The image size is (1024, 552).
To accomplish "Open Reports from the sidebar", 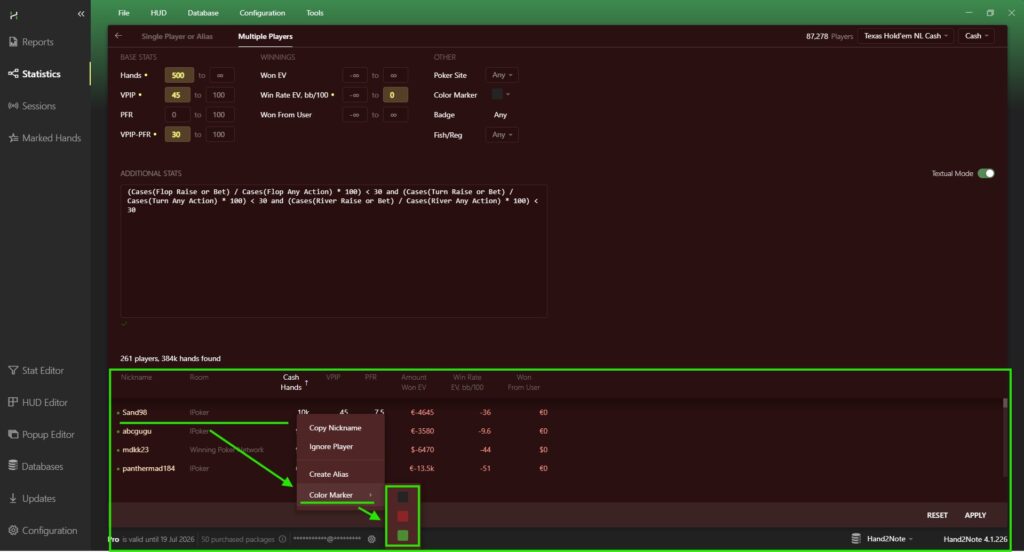I will 37,42.
